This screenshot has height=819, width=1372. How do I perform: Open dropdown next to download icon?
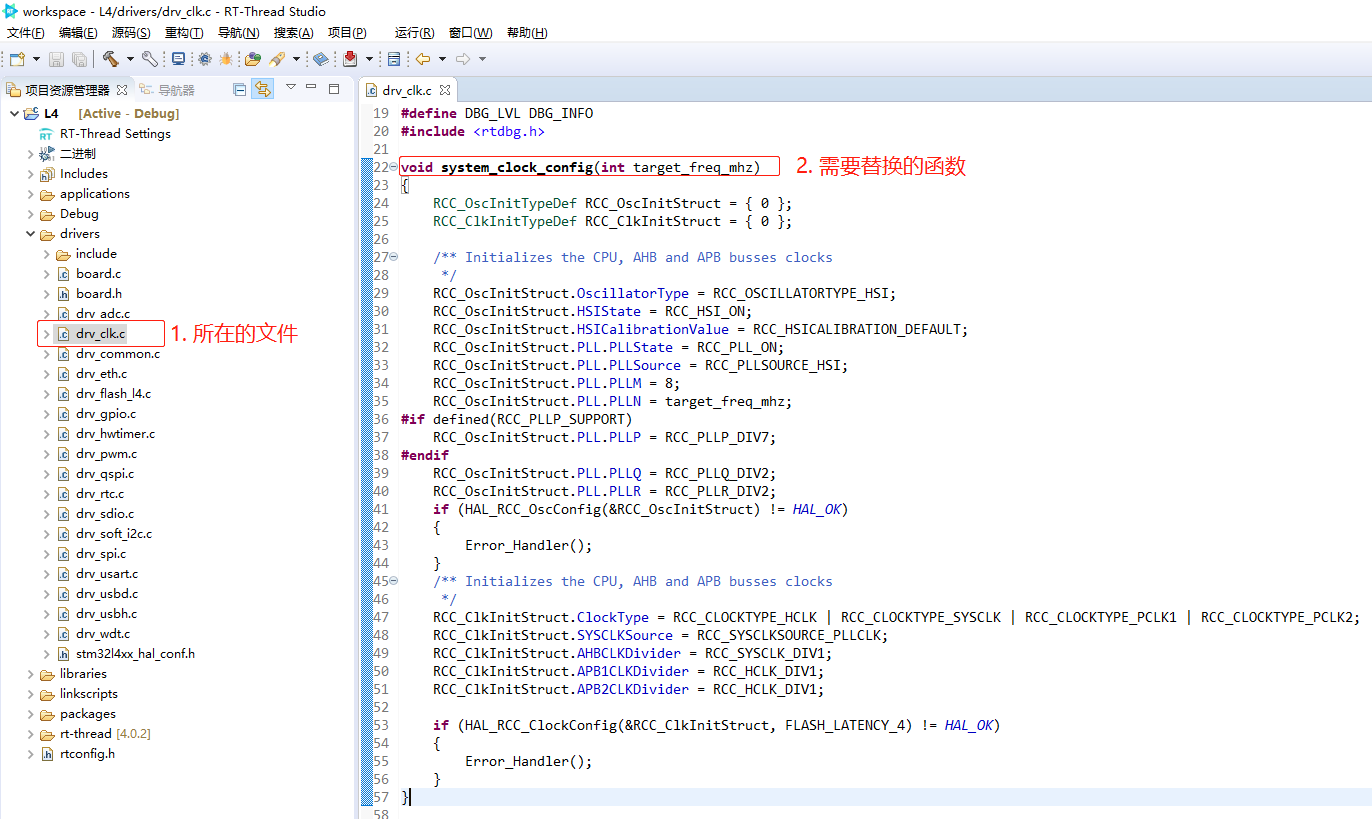369,59
